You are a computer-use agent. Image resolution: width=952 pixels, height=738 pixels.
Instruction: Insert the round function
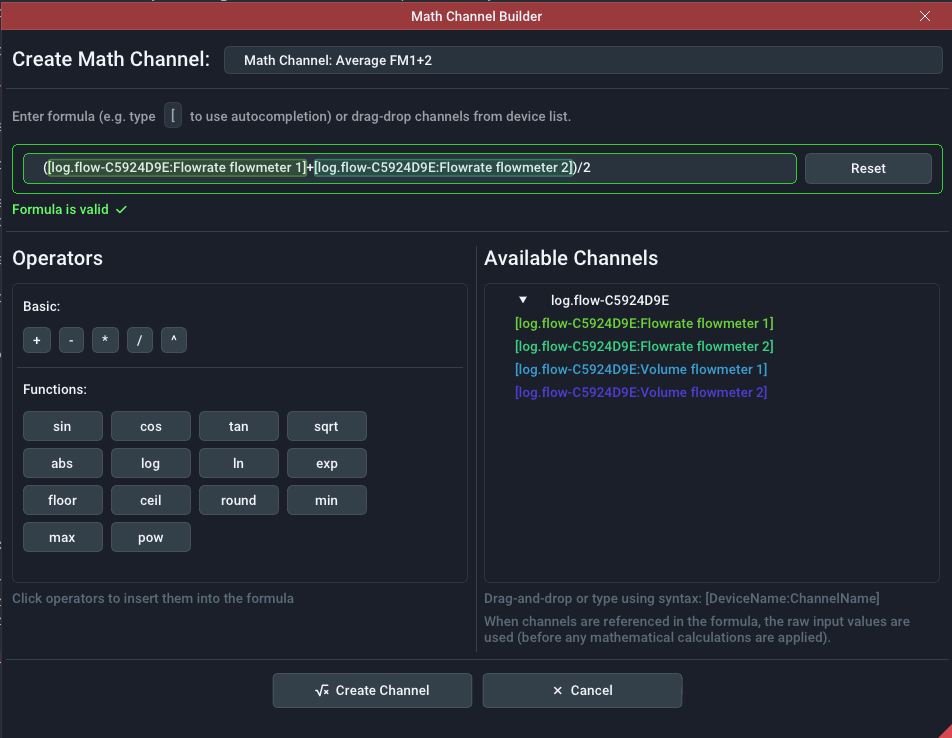point(238,500)
